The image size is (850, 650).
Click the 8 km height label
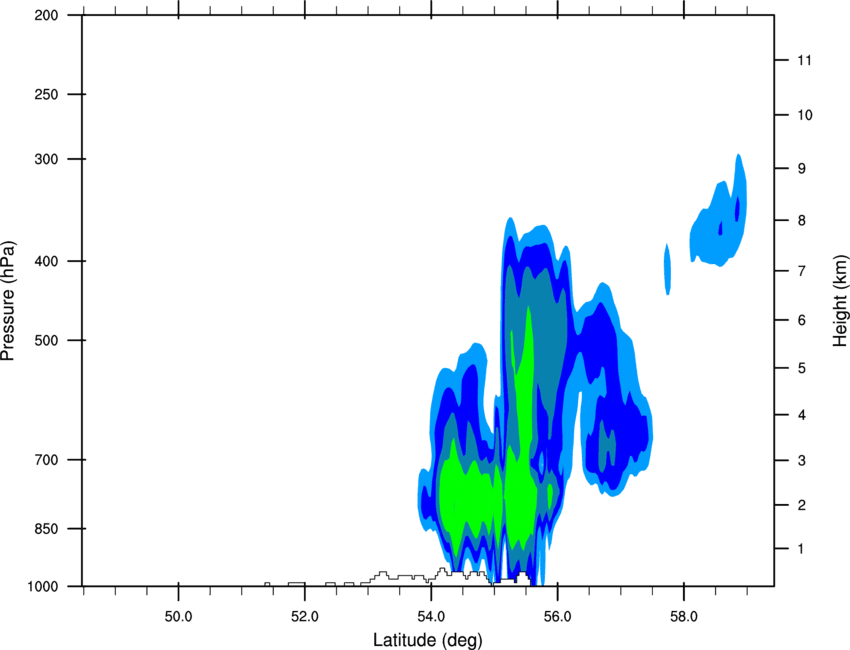[x=802, y=221]
